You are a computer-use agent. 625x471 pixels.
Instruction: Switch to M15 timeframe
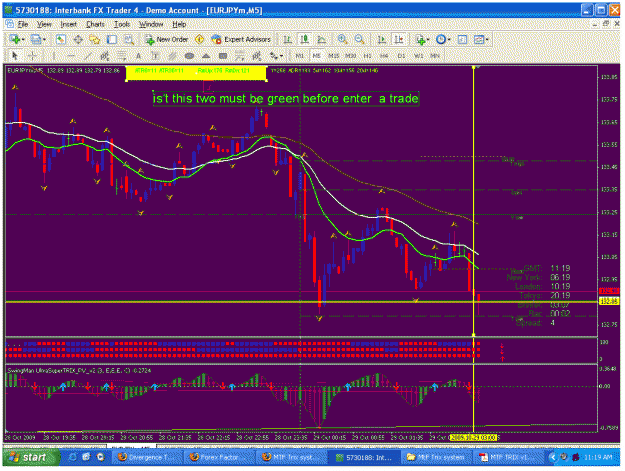[x=333, y=56]
